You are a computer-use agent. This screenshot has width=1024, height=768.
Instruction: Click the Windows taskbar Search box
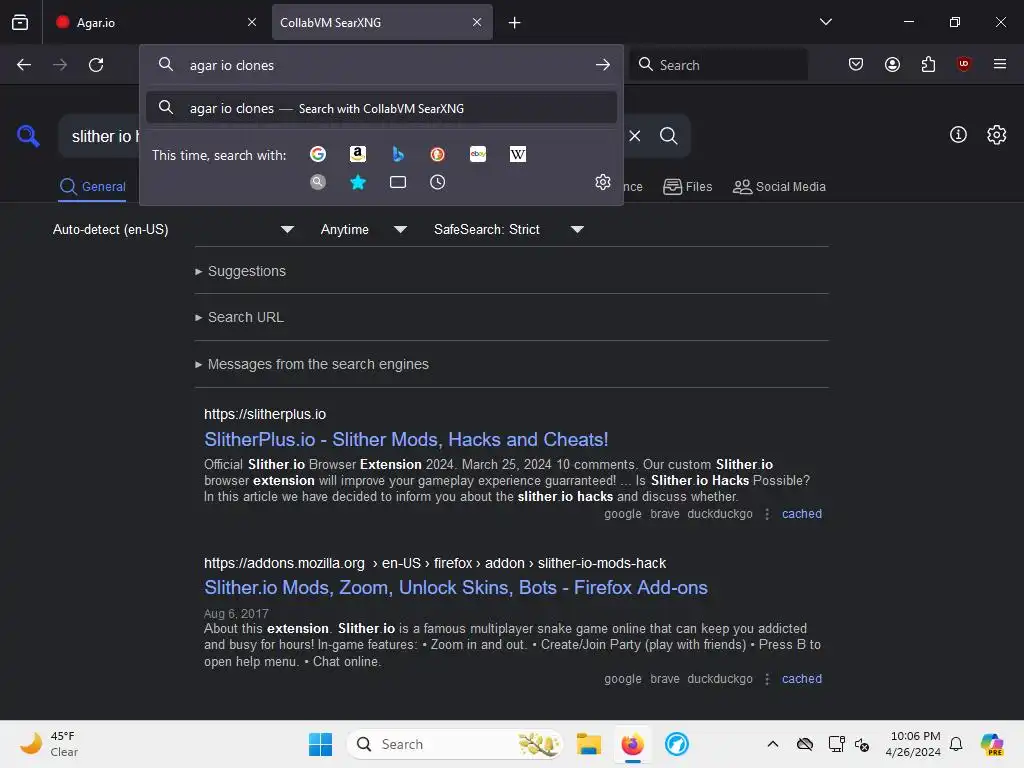click(455, 744)
